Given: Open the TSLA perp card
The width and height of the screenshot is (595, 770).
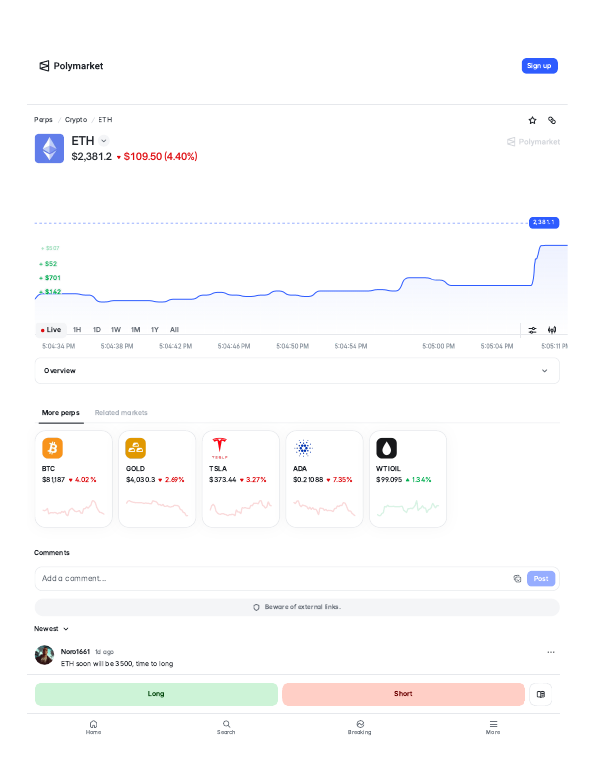Looking at the screenshot, I should [x=241, y=479].
